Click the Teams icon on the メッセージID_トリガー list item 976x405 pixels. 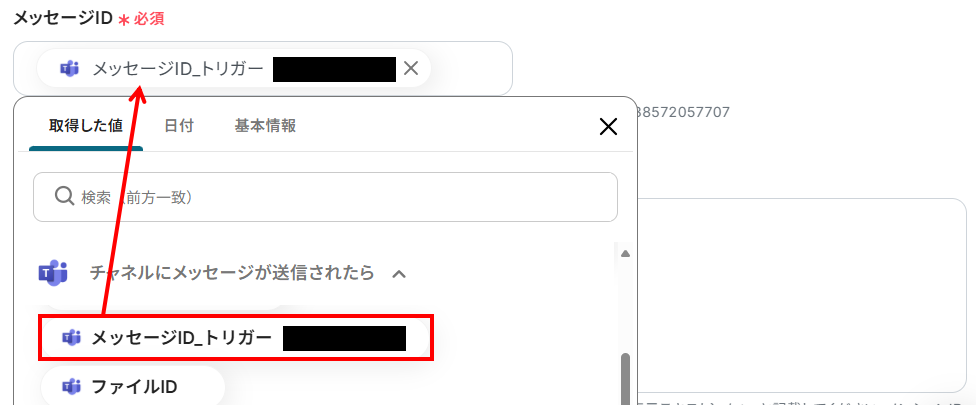coord(71,338)
